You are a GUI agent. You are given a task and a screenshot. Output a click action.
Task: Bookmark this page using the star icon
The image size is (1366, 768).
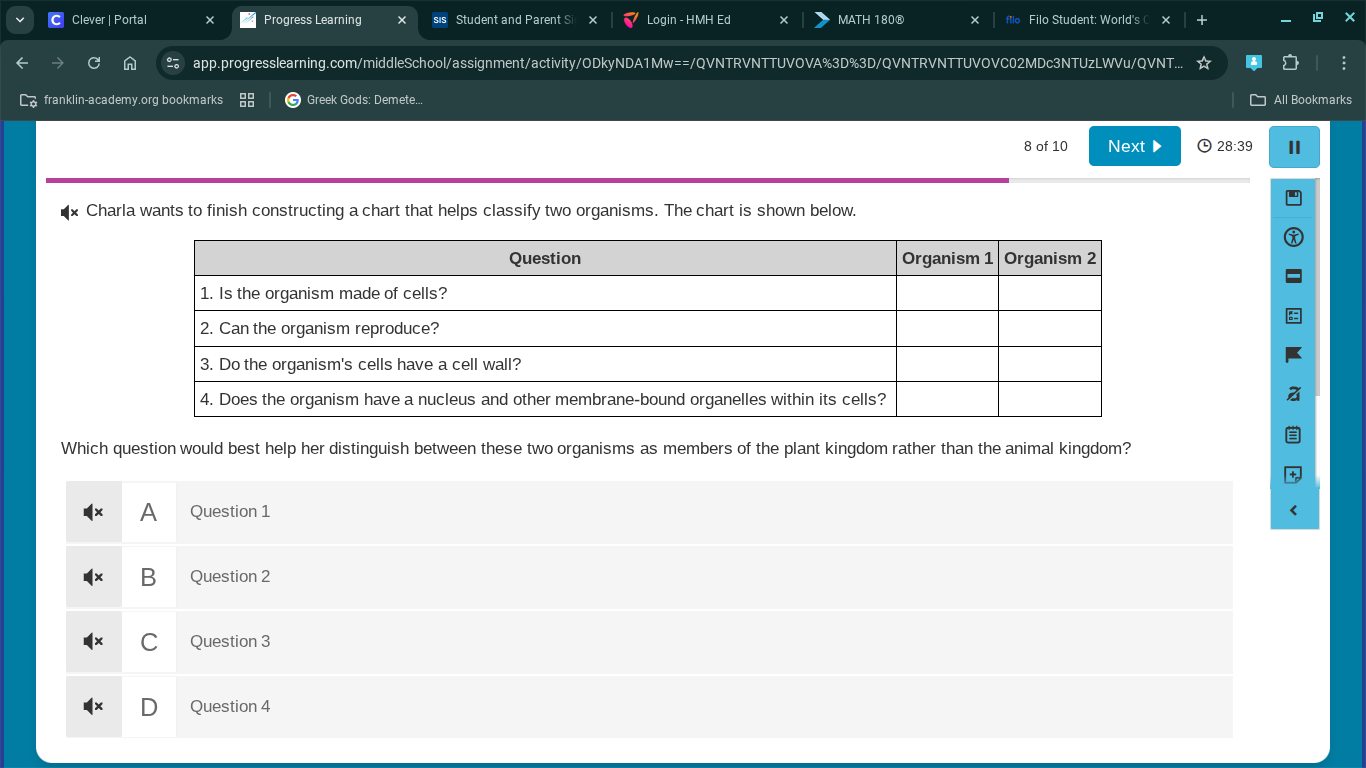(x=1205, y=62)
